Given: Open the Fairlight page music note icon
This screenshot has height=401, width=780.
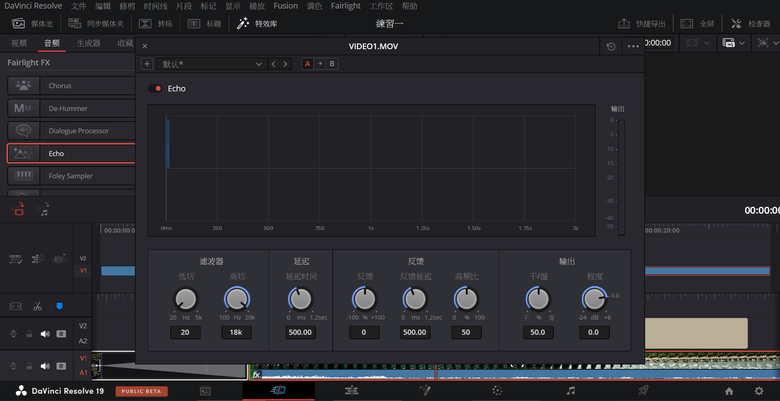Looking at the screenshot, I should click(571, 391).
